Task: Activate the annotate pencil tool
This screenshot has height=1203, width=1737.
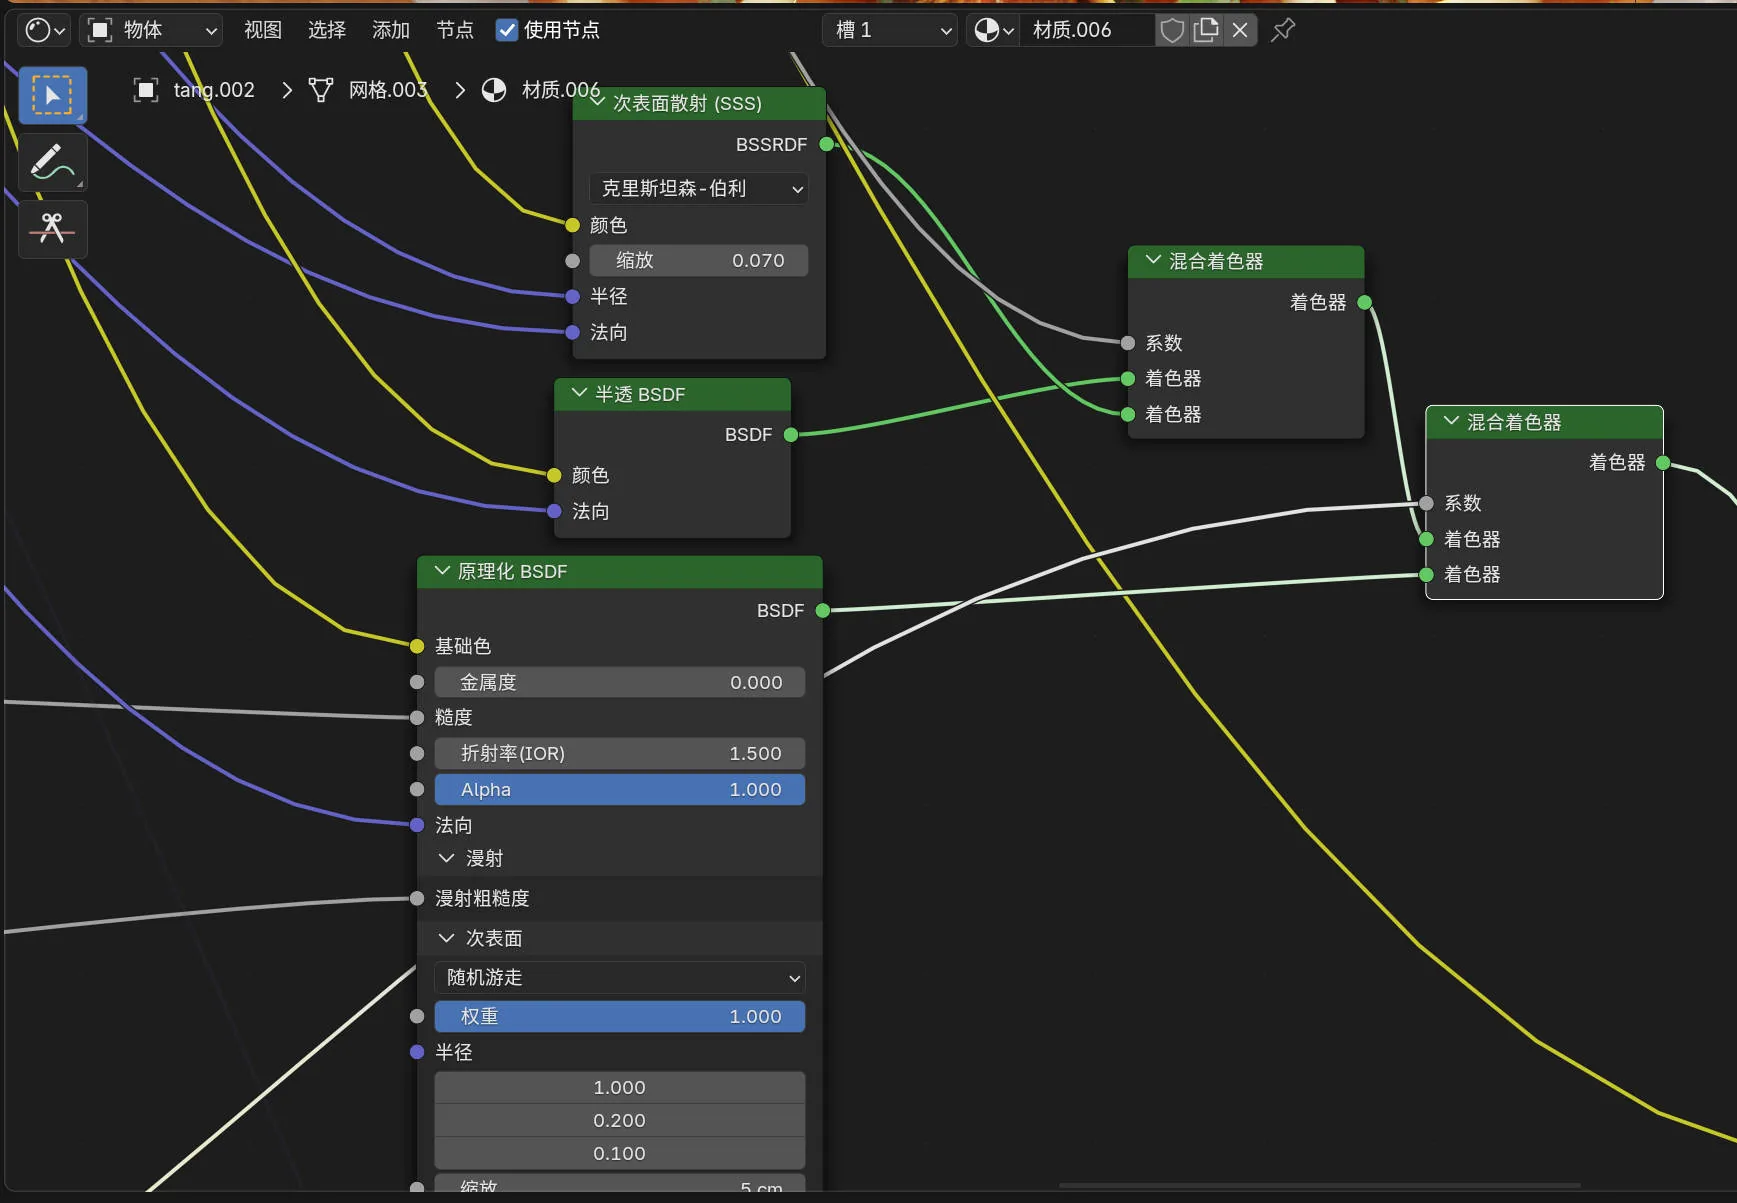Action: 52,162
